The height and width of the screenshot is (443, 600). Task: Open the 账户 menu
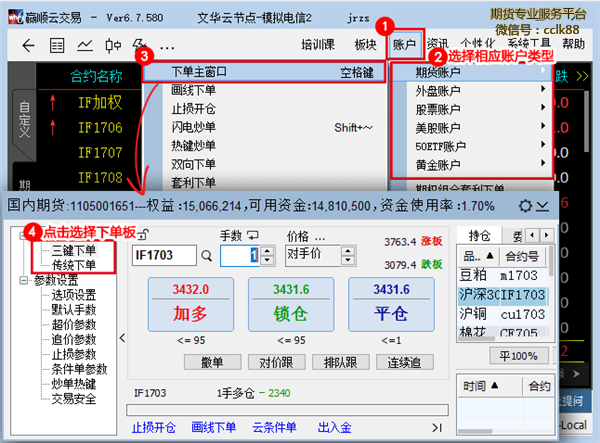[405, 45]
